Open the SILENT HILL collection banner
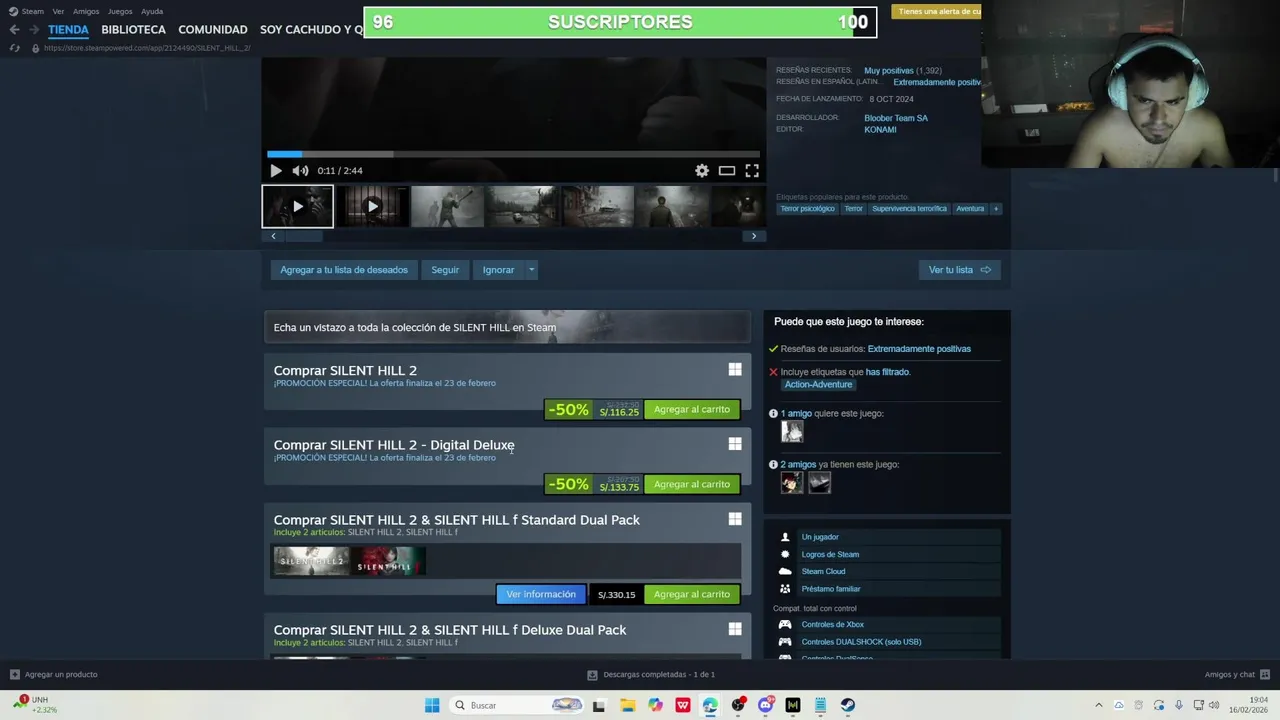Screen dimensions: 1280x720 pyautogui.click(x=507, y=327)
